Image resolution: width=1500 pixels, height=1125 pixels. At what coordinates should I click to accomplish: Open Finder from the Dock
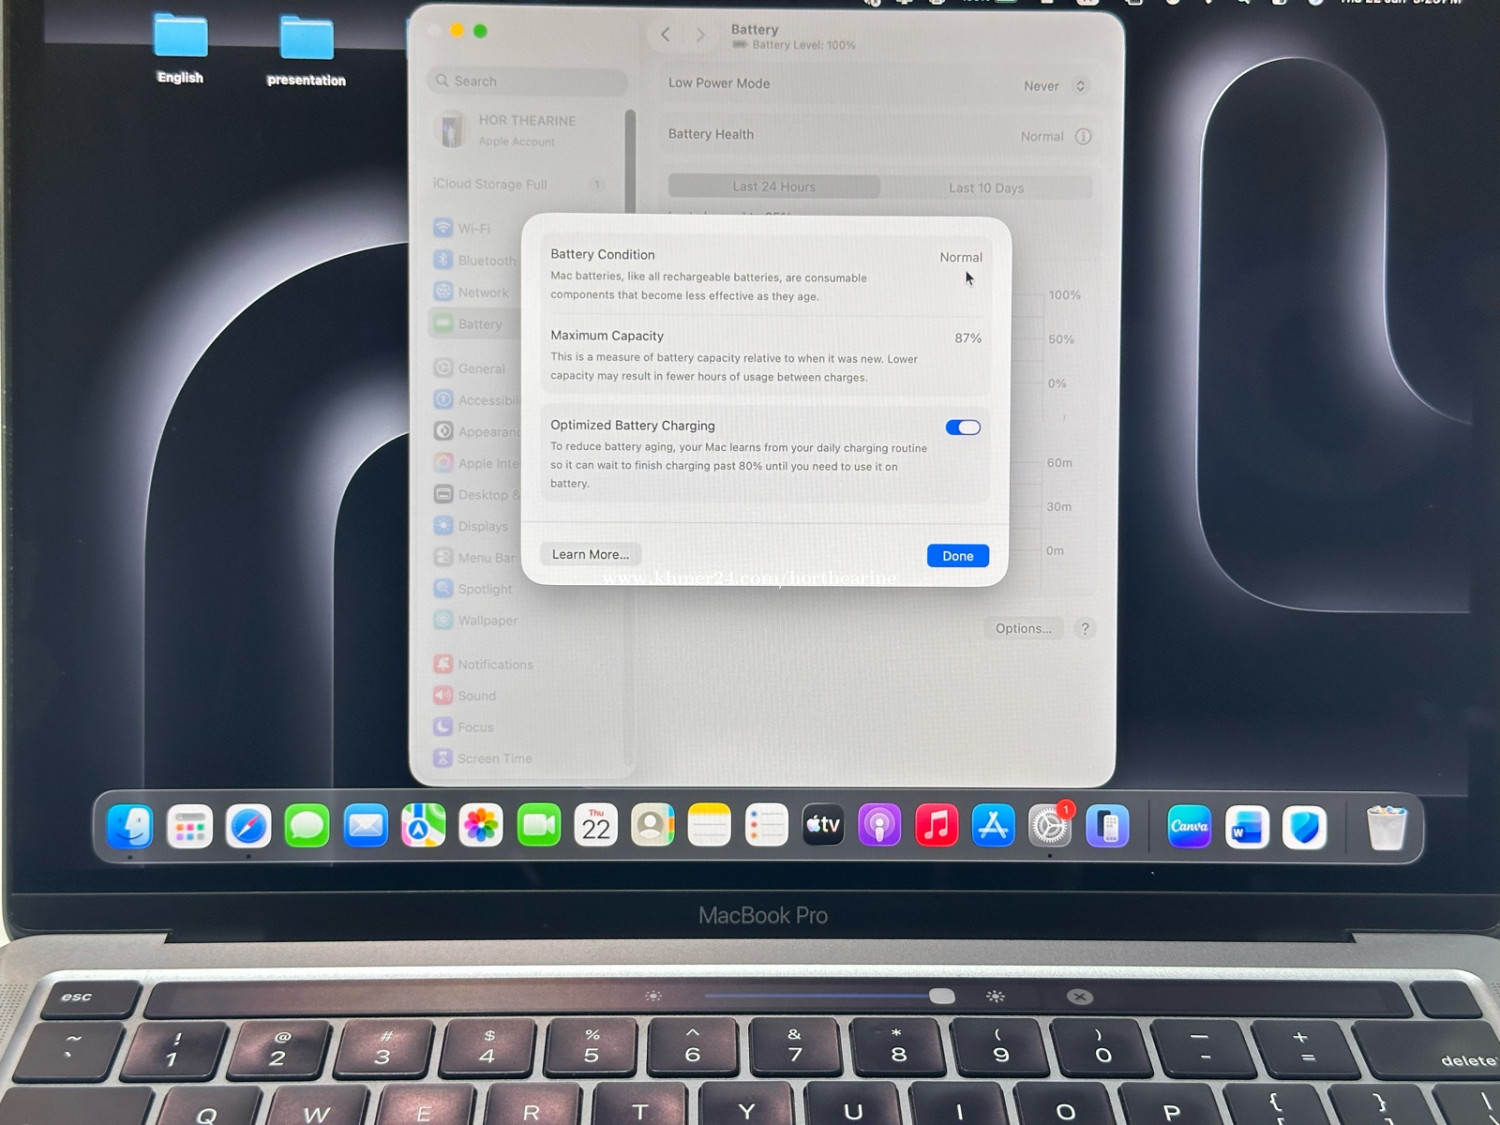130,826
